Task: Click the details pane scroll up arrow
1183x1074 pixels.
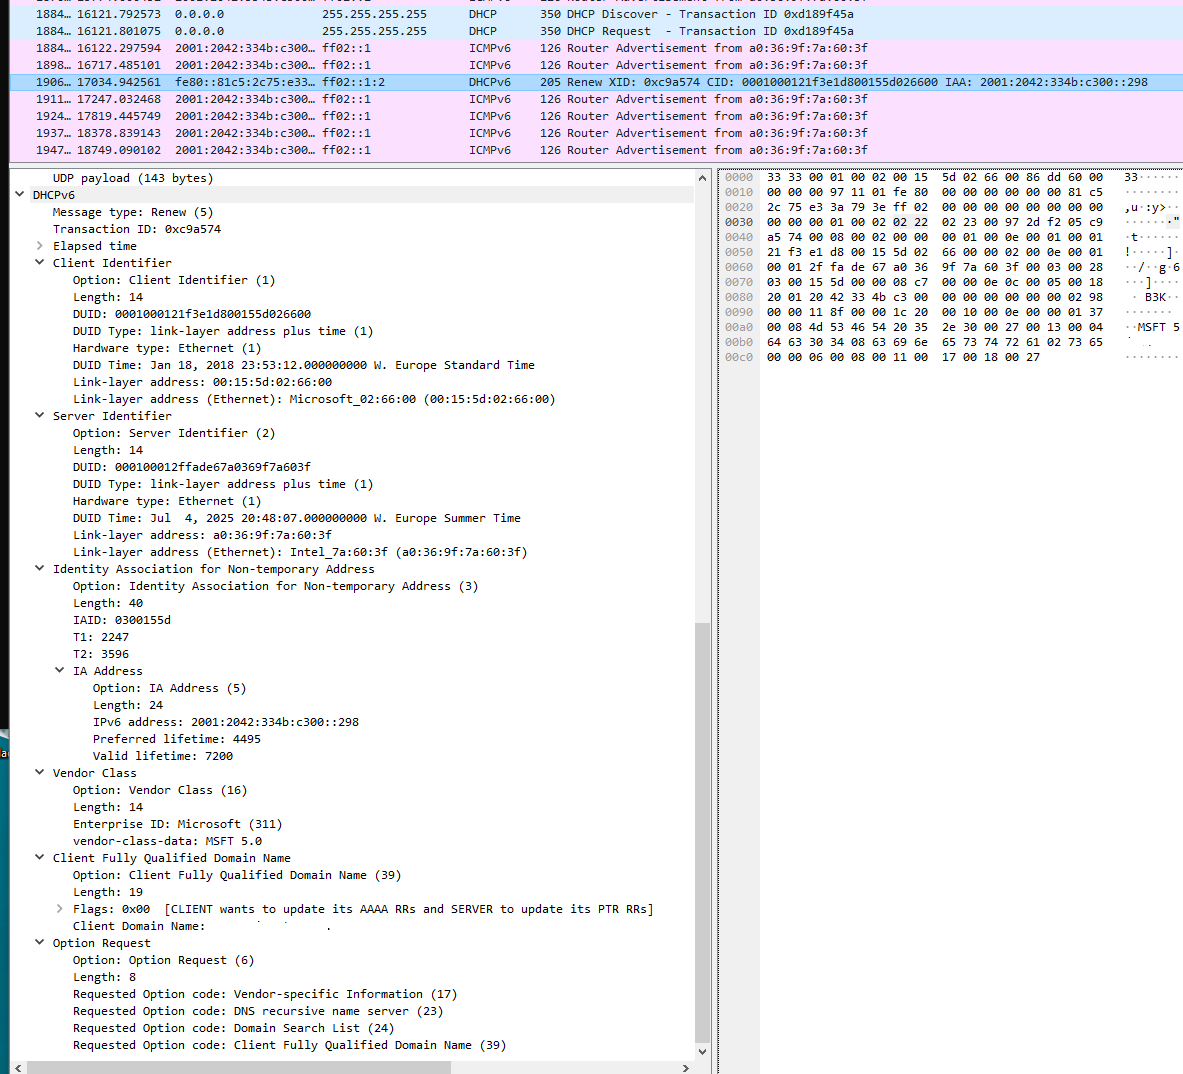Action: click(x=702, y=178)
